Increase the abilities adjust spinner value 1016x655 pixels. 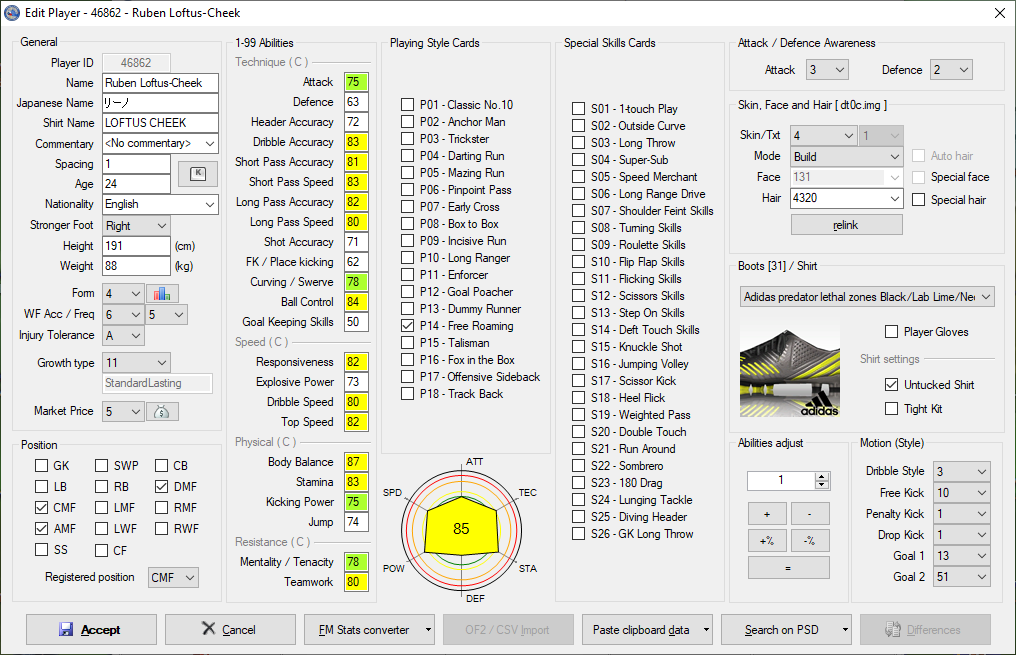pos(822,476)
